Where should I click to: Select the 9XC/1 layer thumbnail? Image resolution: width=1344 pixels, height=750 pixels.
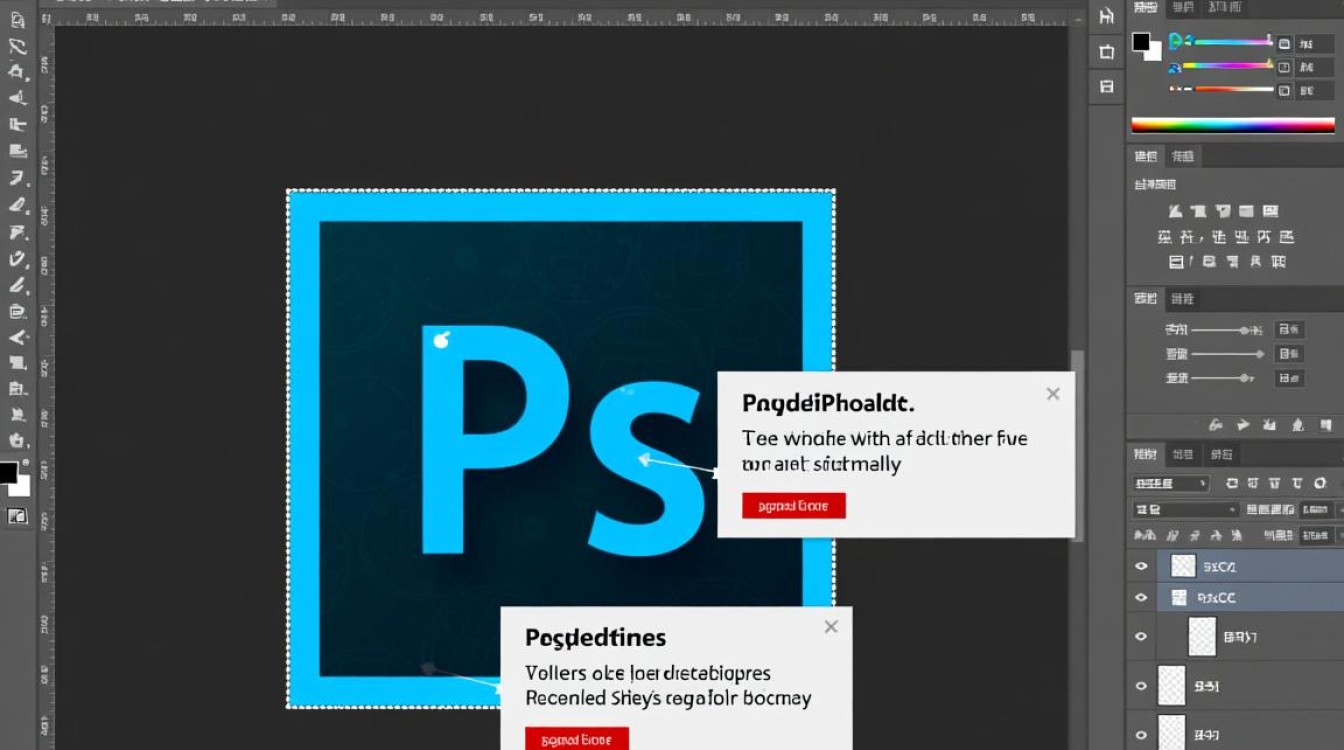[x=1183, y=566]
